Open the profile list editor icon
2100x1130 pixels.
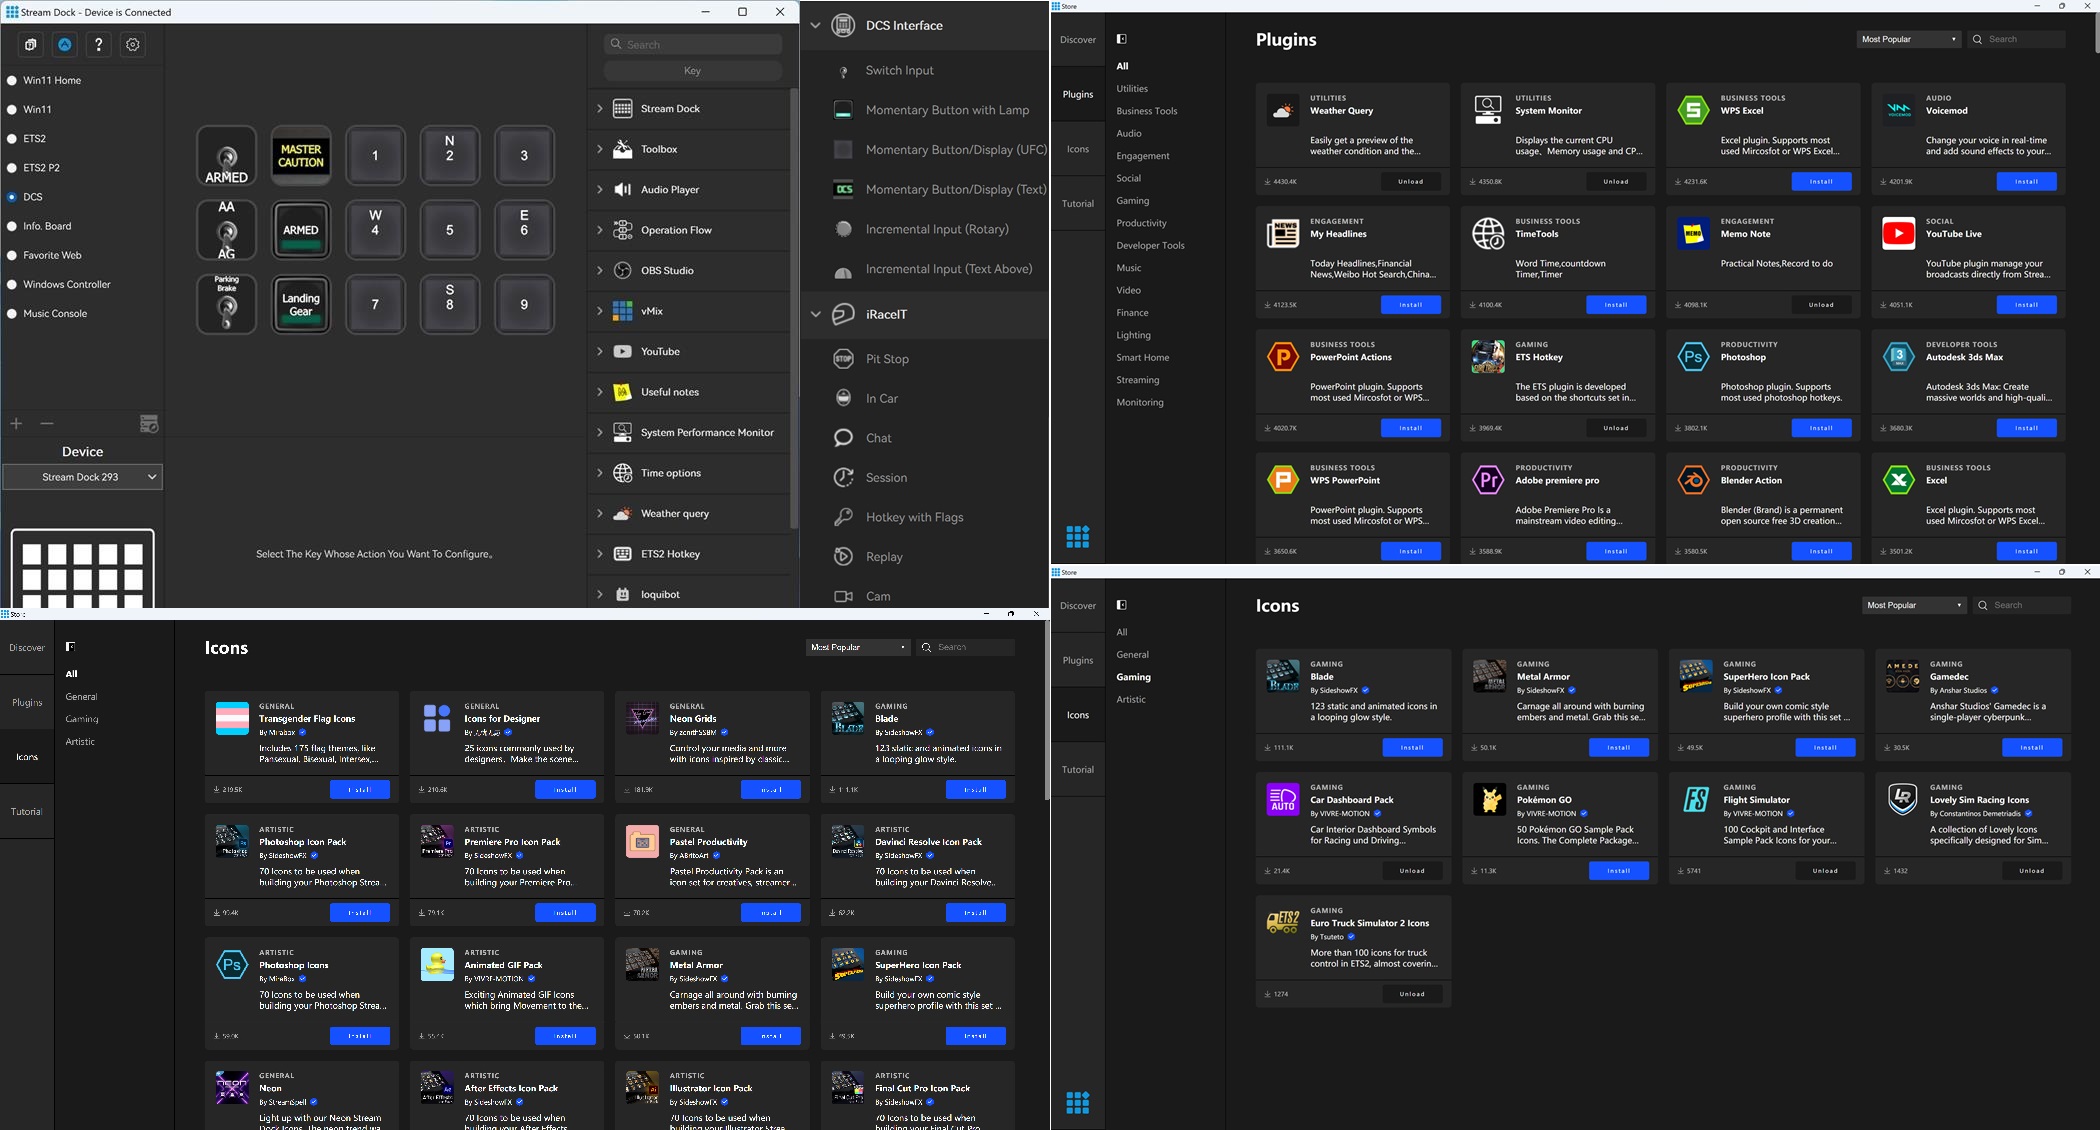click(149, 424)
